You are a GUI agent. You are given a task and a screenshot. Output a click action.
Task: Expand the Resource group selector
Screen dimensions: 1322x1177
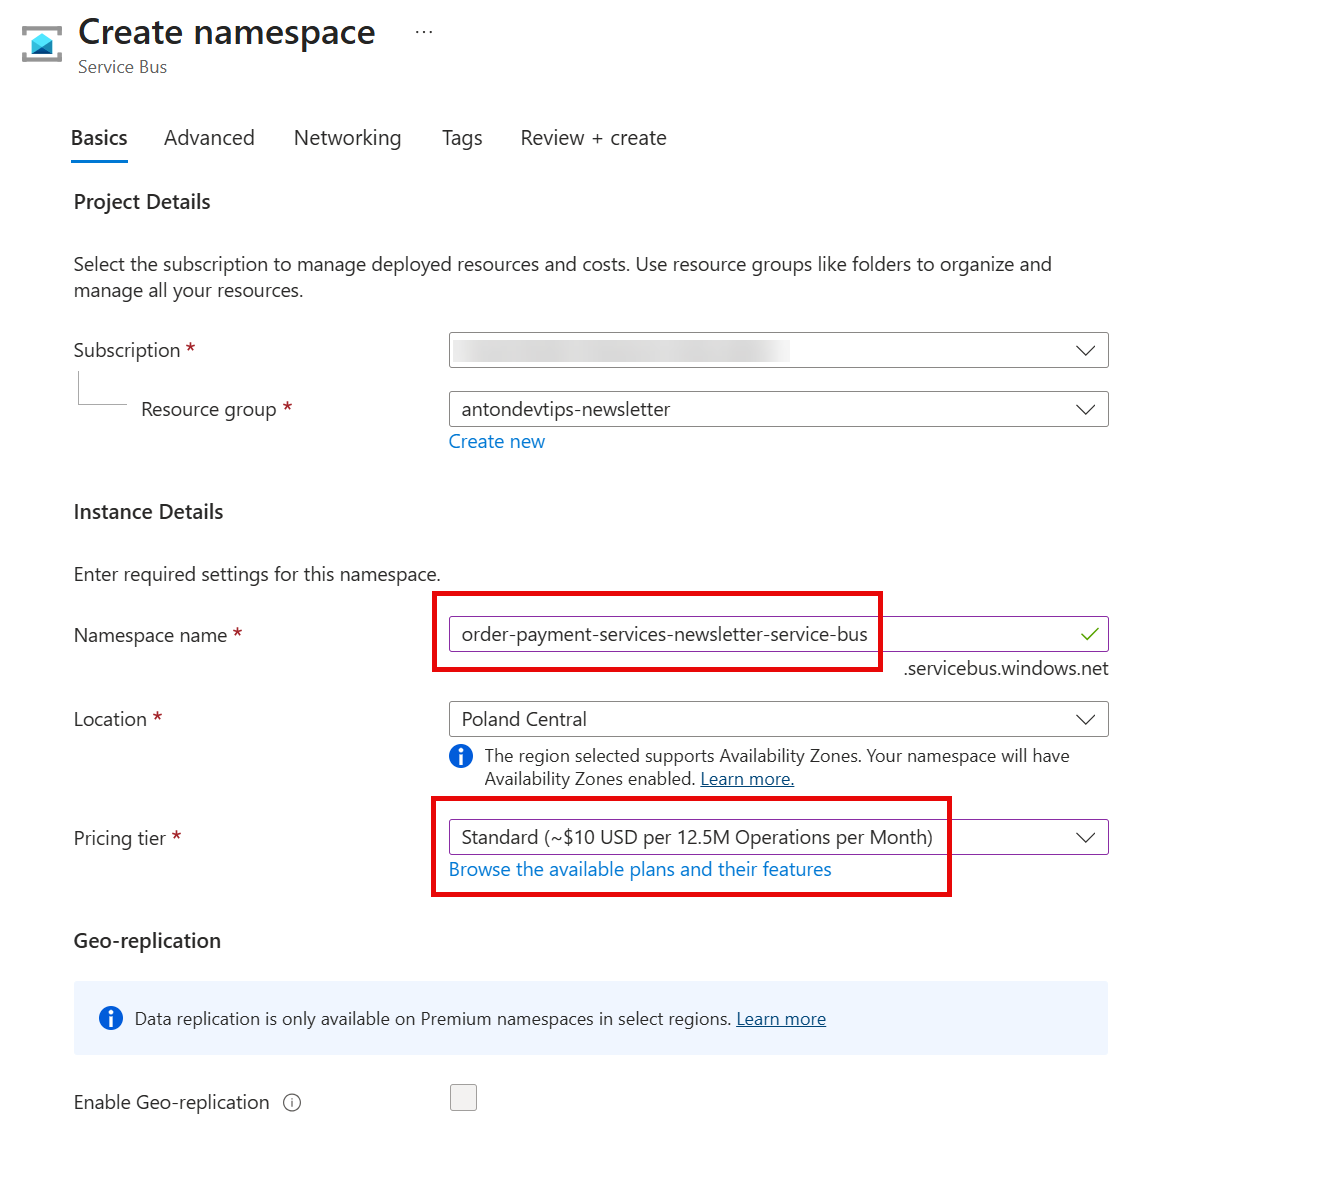[1085, 409]
